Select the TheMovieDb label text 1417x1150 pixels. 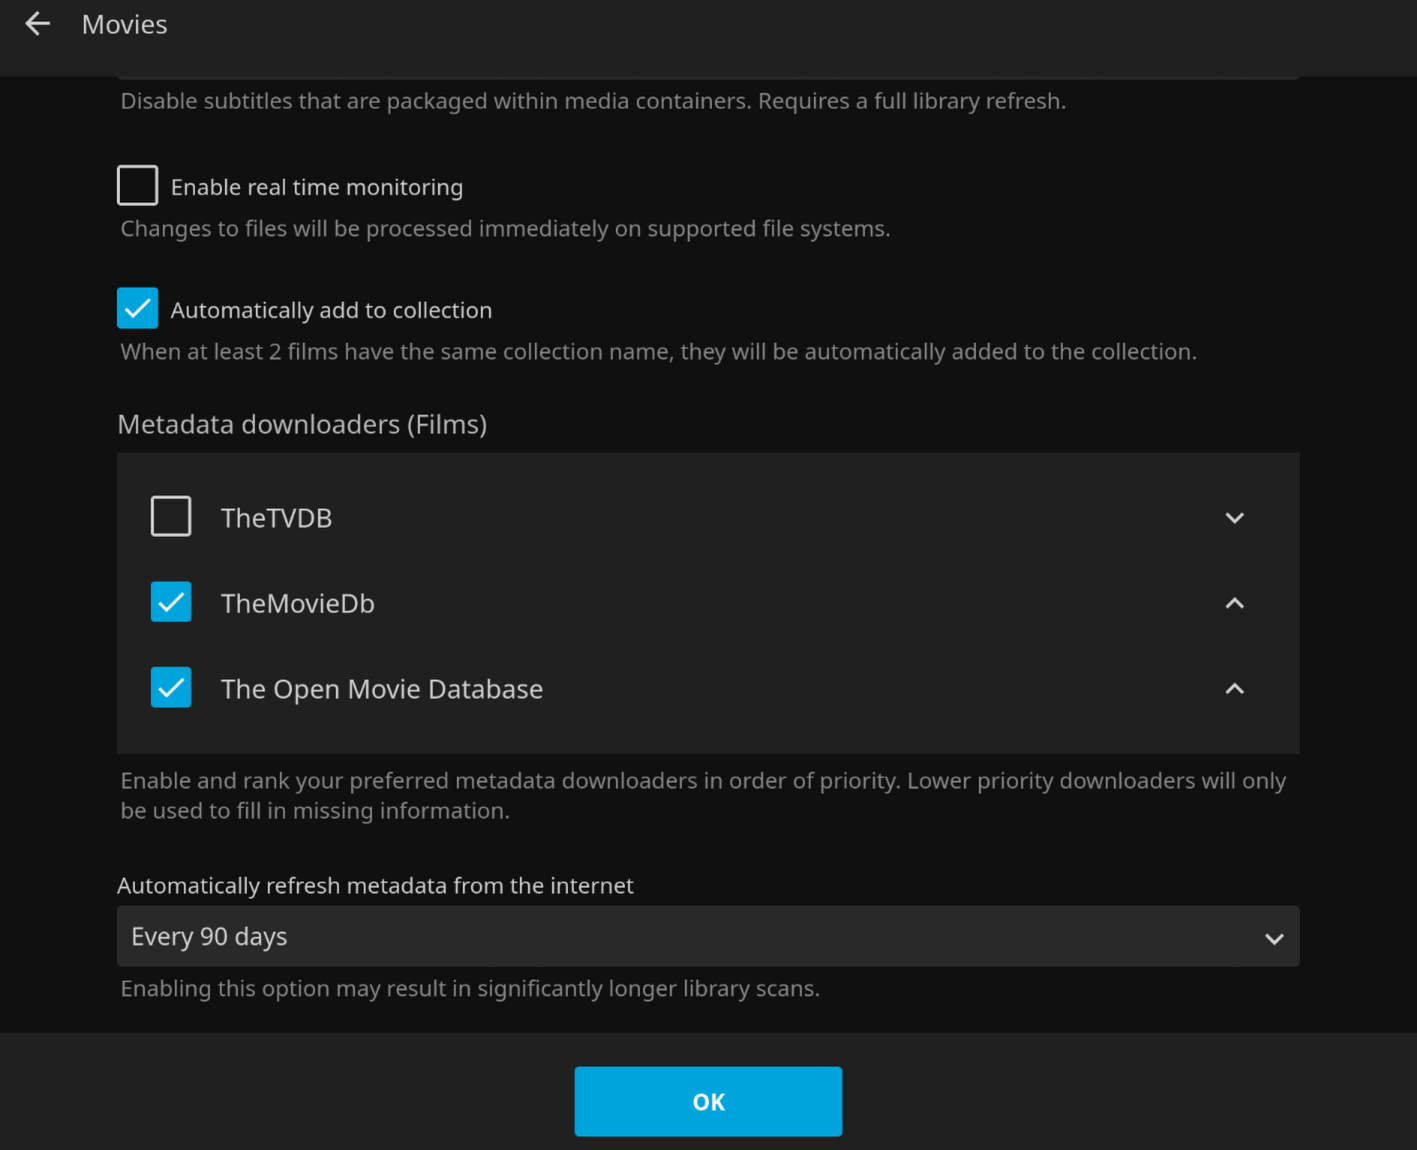pyautogui.click(x=297, y=604)
